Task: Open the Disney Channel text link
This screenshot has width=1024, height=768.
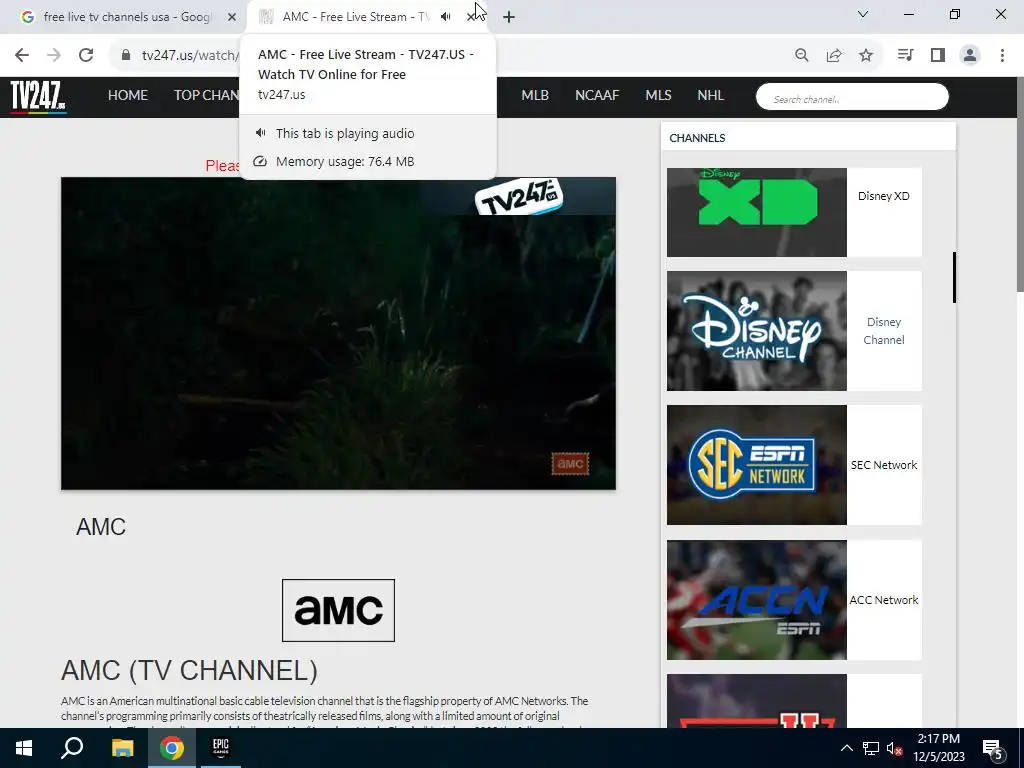Action: [884, 331]
